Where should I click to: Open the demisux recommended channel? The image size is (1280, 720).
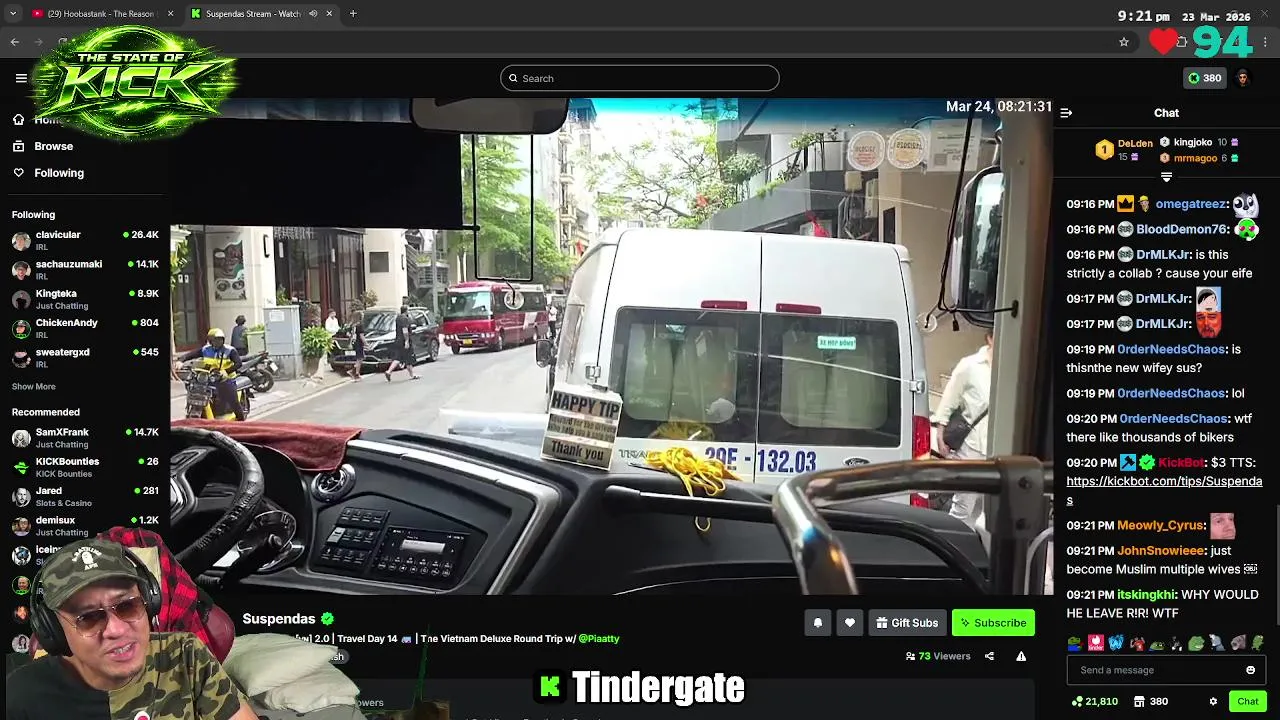[x=85, y=526]
